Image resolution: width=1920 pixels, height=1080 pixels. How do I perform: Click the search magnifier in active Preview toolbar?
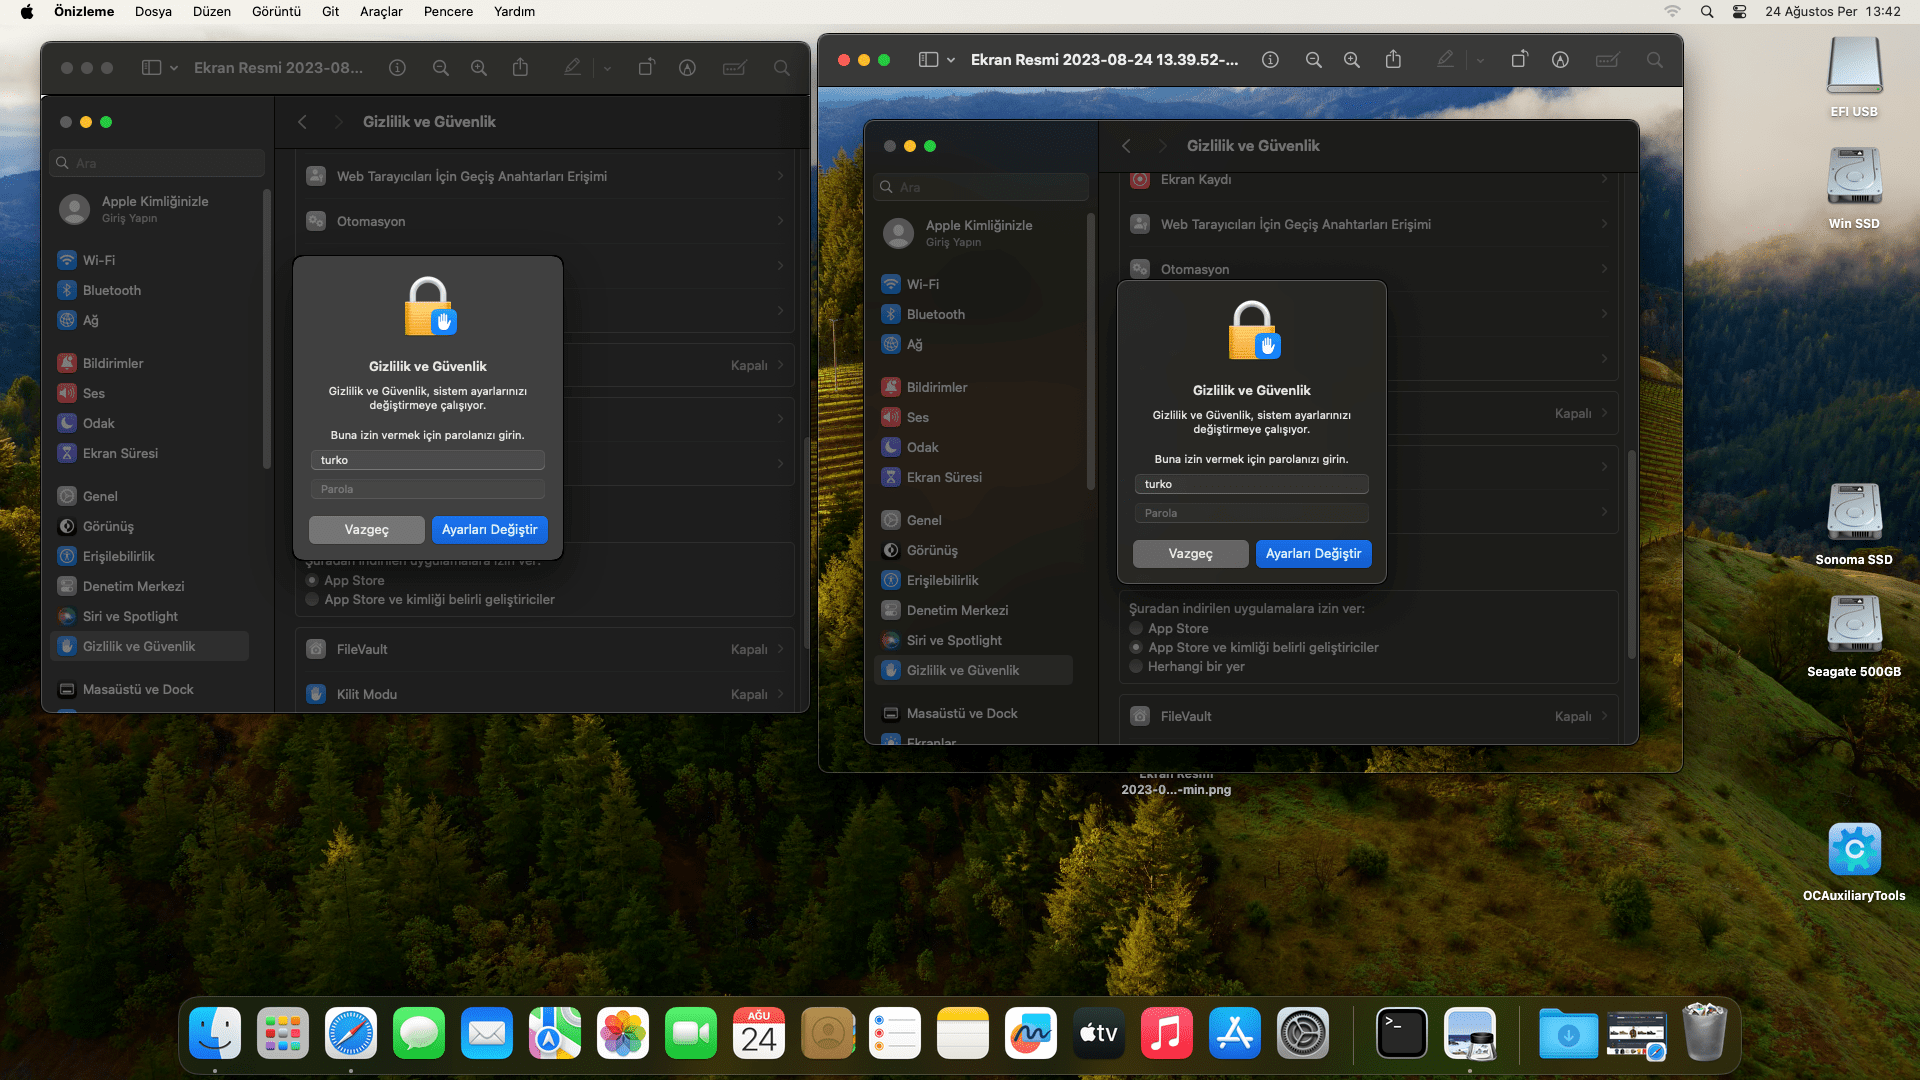click(x=1655, y=60)
